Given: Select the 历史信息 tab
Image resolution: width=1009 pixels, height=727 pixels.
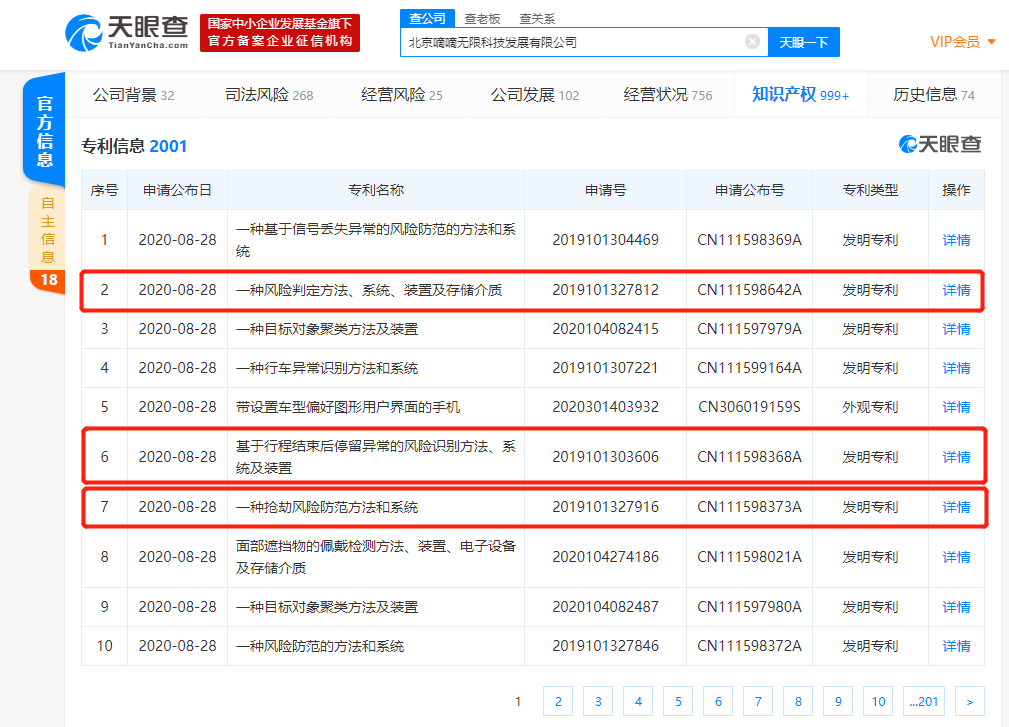Looking at the screenshot, I should pyautogui.click(x=933, y=95).
